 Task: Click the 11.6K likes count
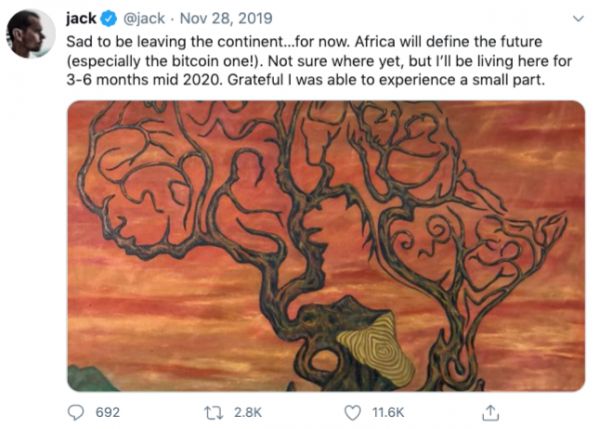pos(387,411)
